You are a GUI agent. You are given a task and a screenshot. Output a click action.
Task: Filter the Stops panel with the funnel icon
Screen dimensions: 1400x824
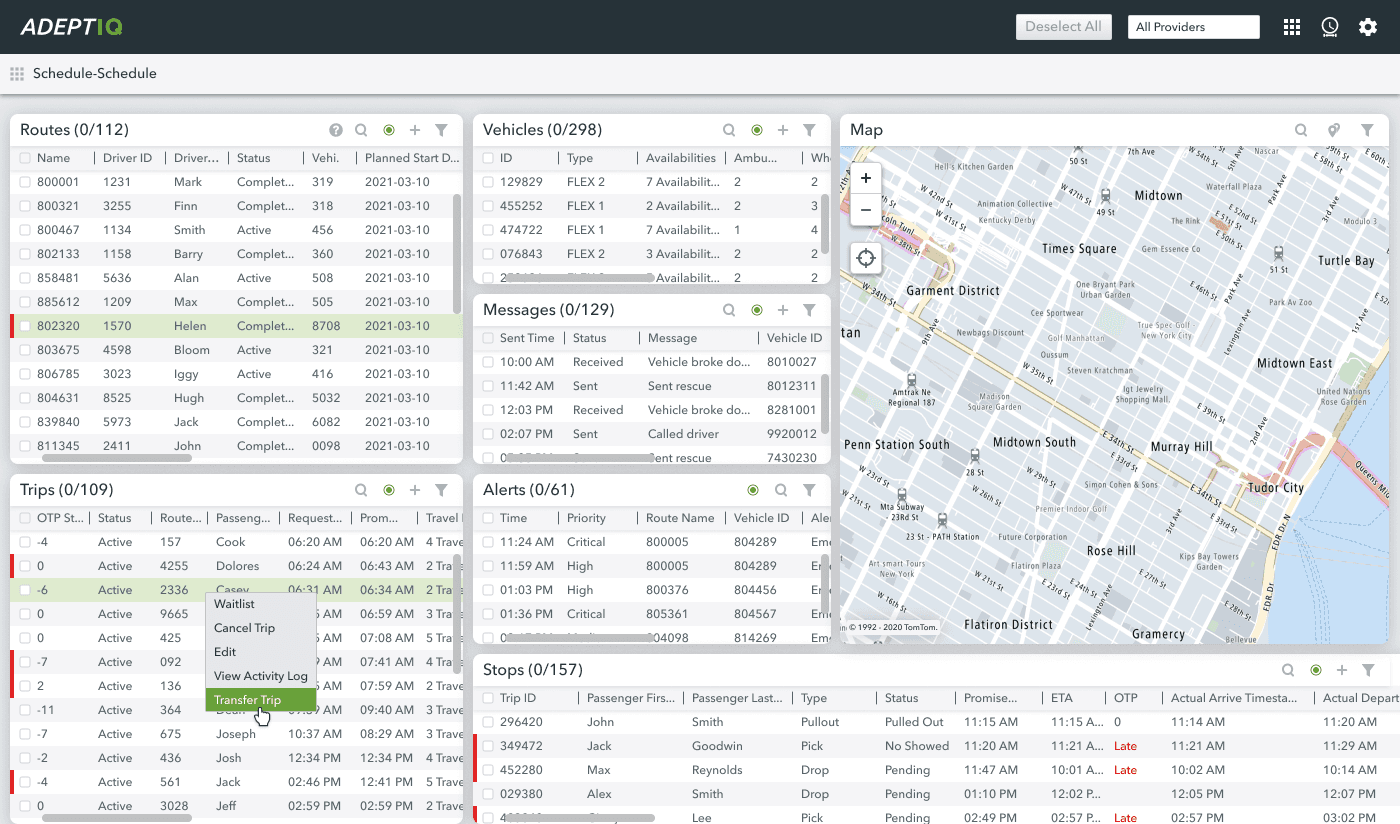[1369, 670]
